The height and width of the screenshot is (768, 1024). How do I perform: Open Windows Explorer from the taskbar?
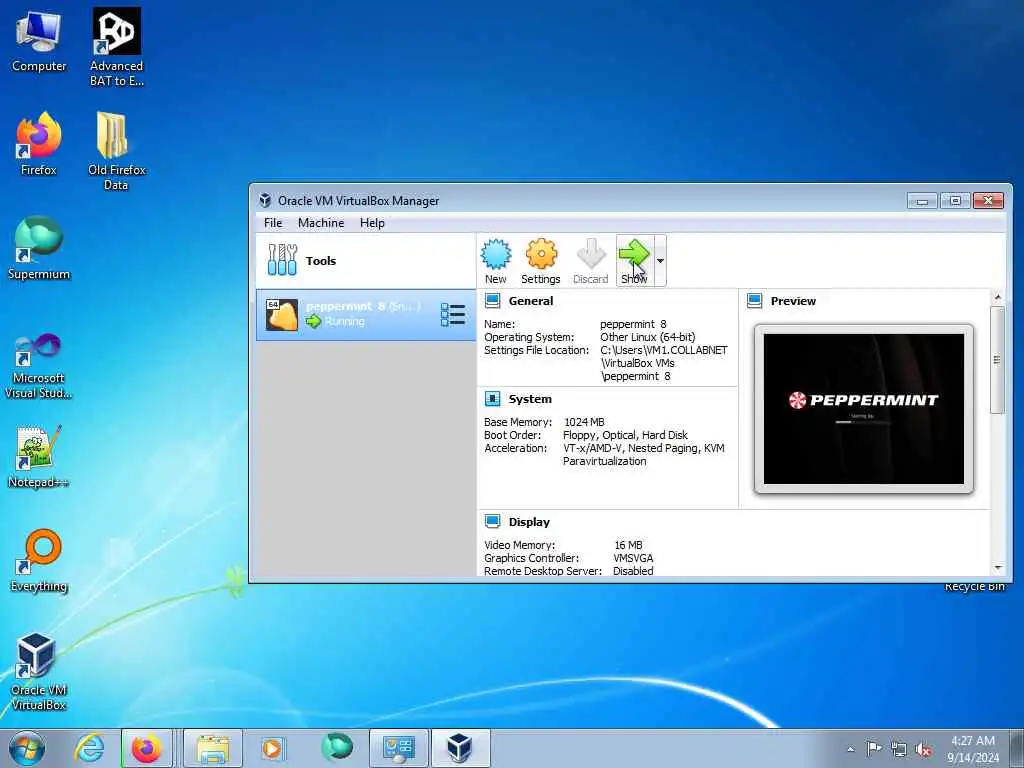(213, 748)
